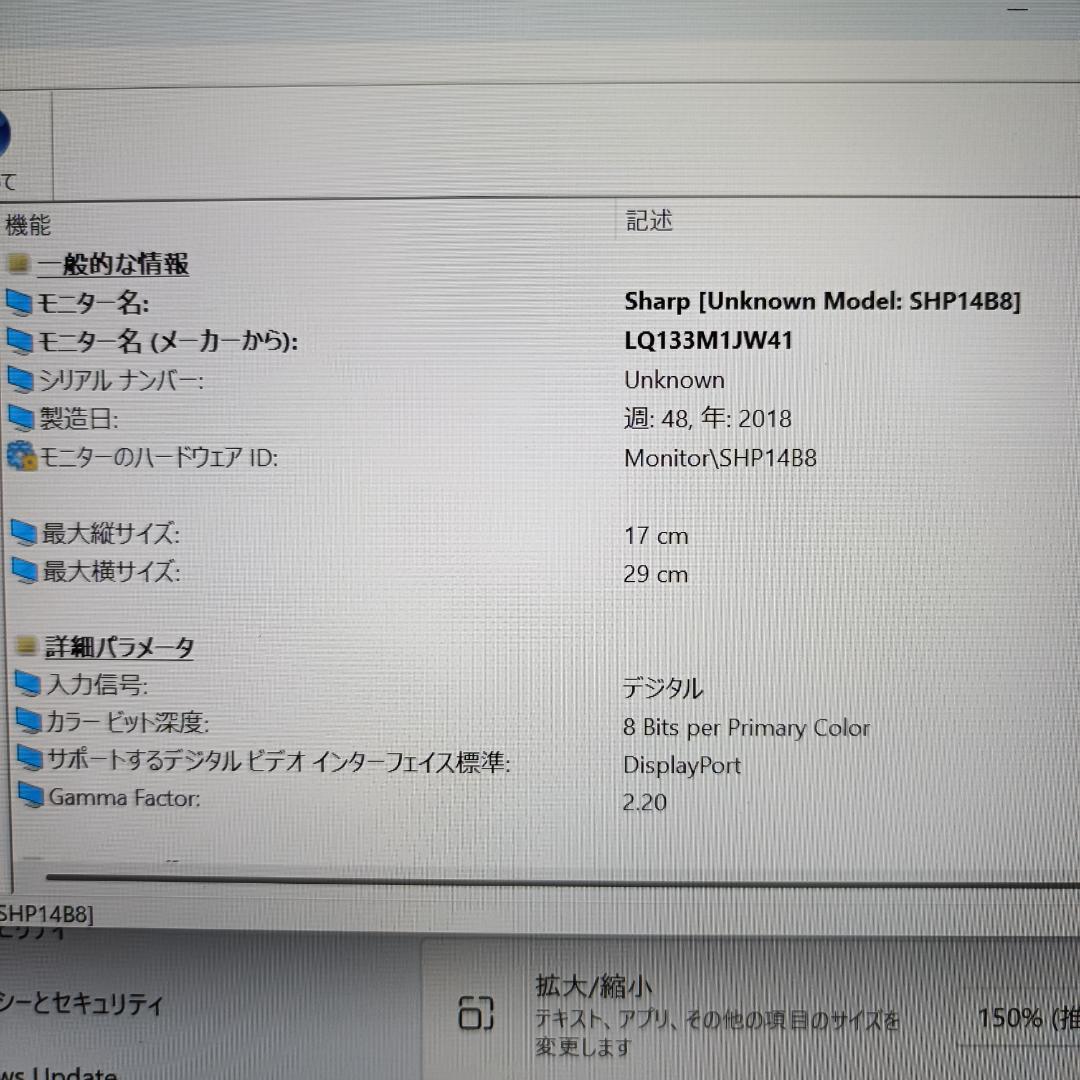The width and height of the screenshot is (1080, 1080).
Task: Click the 拡大/縮小 setting title
Action: tap(594, 986)
